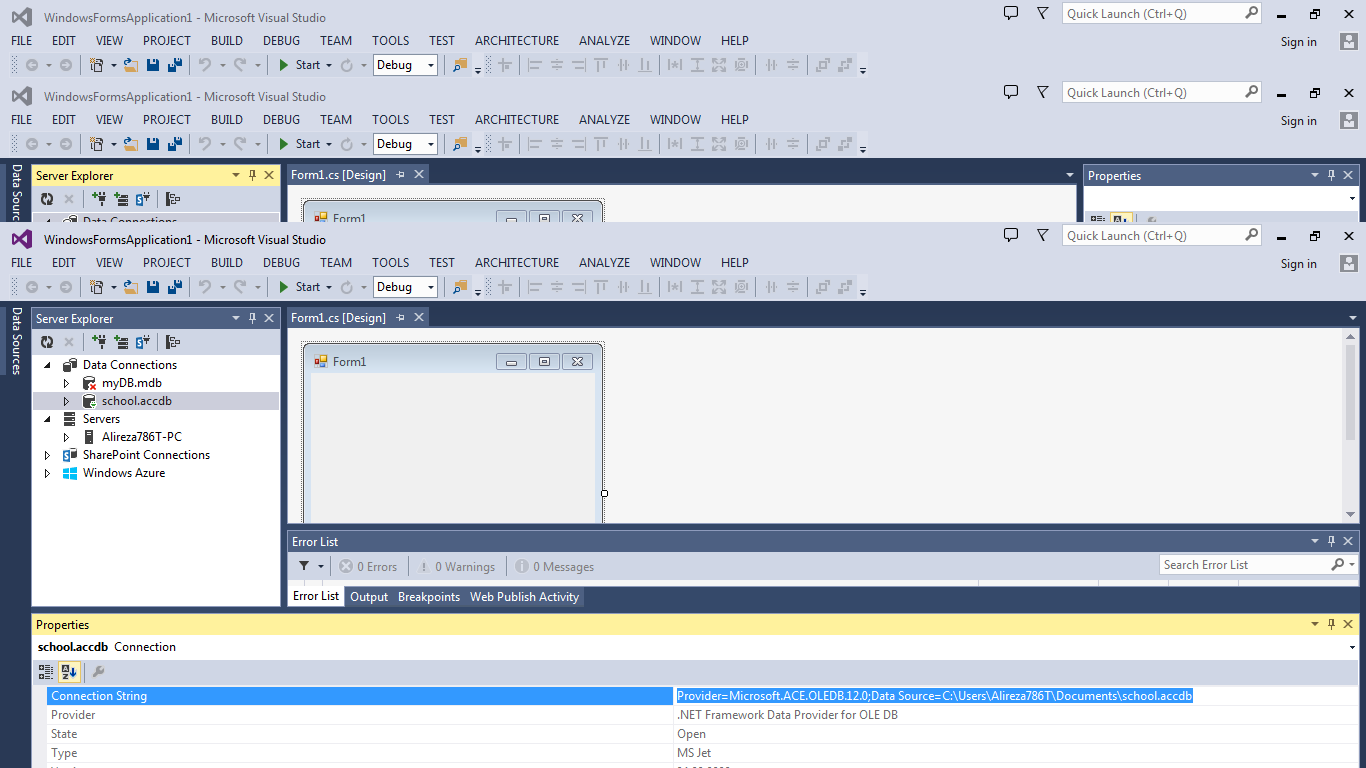Switch to the Output tab
Image resolution: width=1366 pixels, height=768 pixels.
369,597
